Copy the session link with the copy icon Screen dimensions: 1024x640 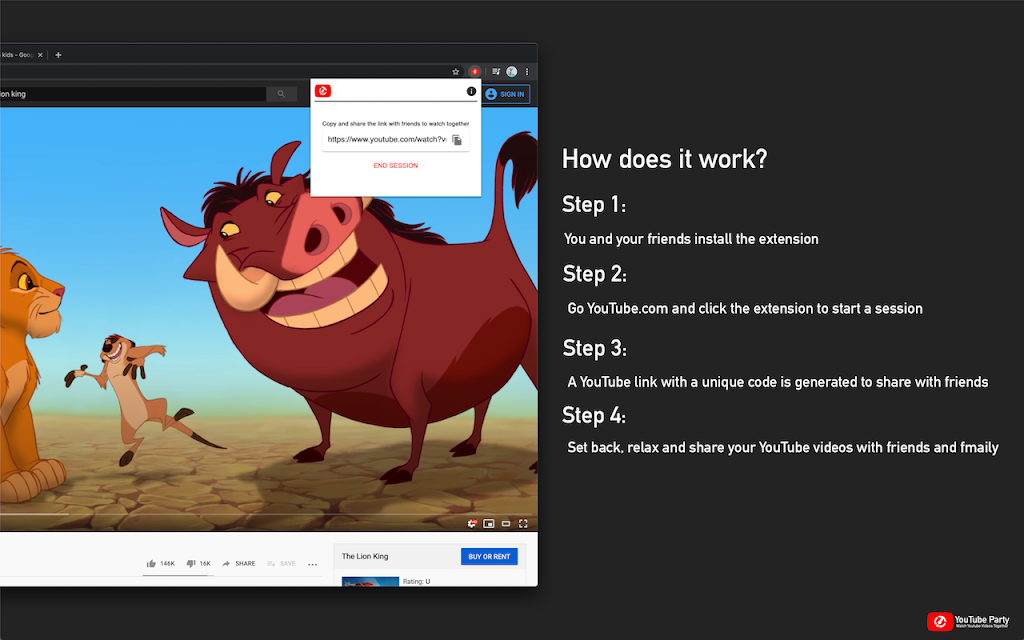tap(457, 140)
